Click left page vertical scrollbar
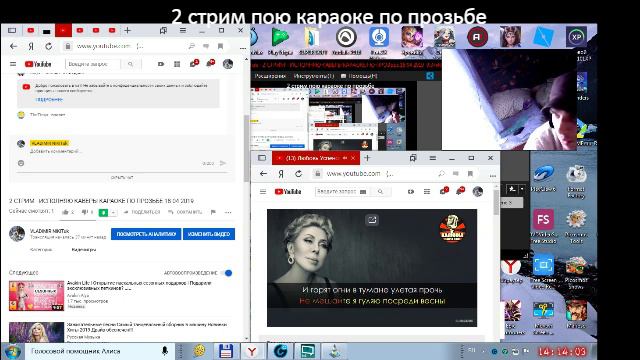640x360 pixels. (x=246, y=149)
